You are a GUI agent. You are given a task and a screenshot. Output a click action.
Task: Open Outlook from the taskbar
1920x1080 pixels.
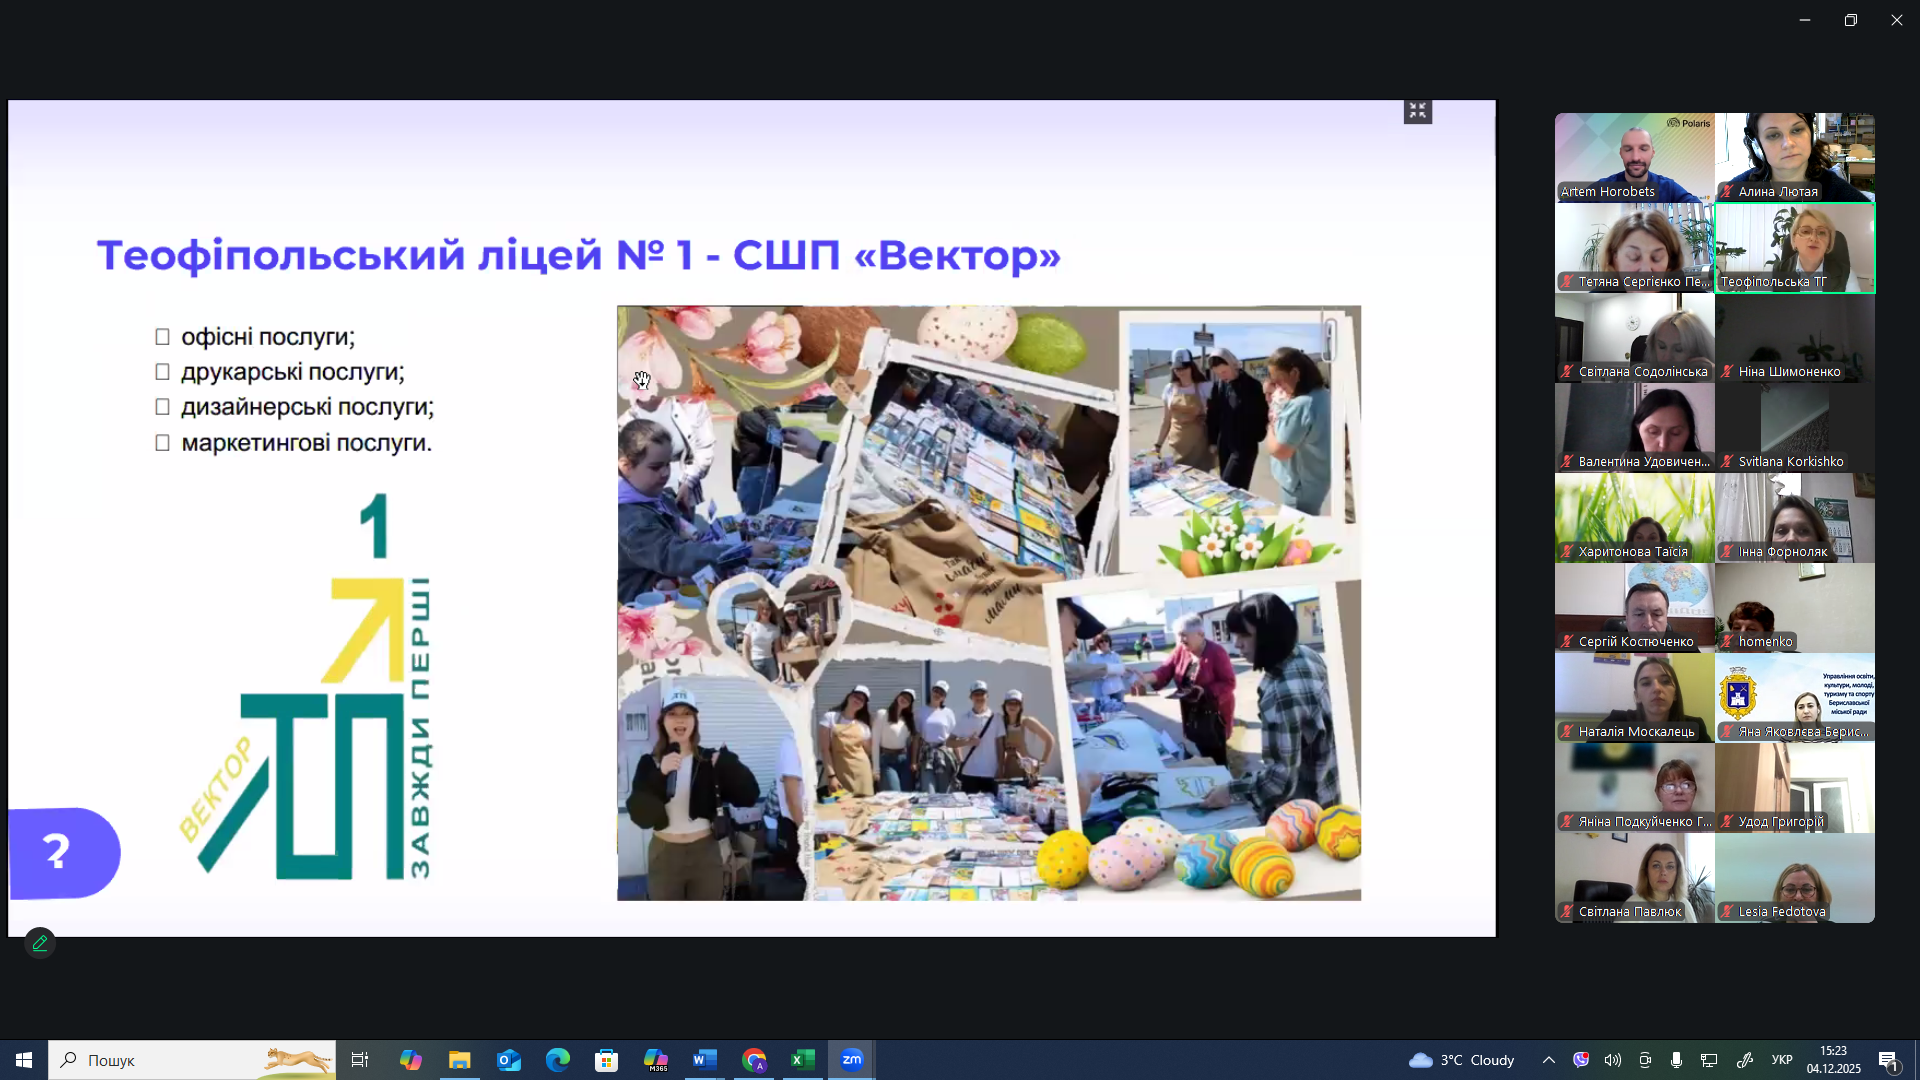tap(509, 1060)
